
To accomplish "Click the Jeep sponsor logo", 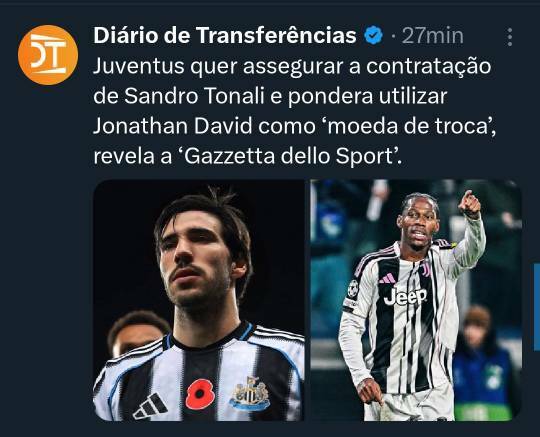I will pos(405,296).
